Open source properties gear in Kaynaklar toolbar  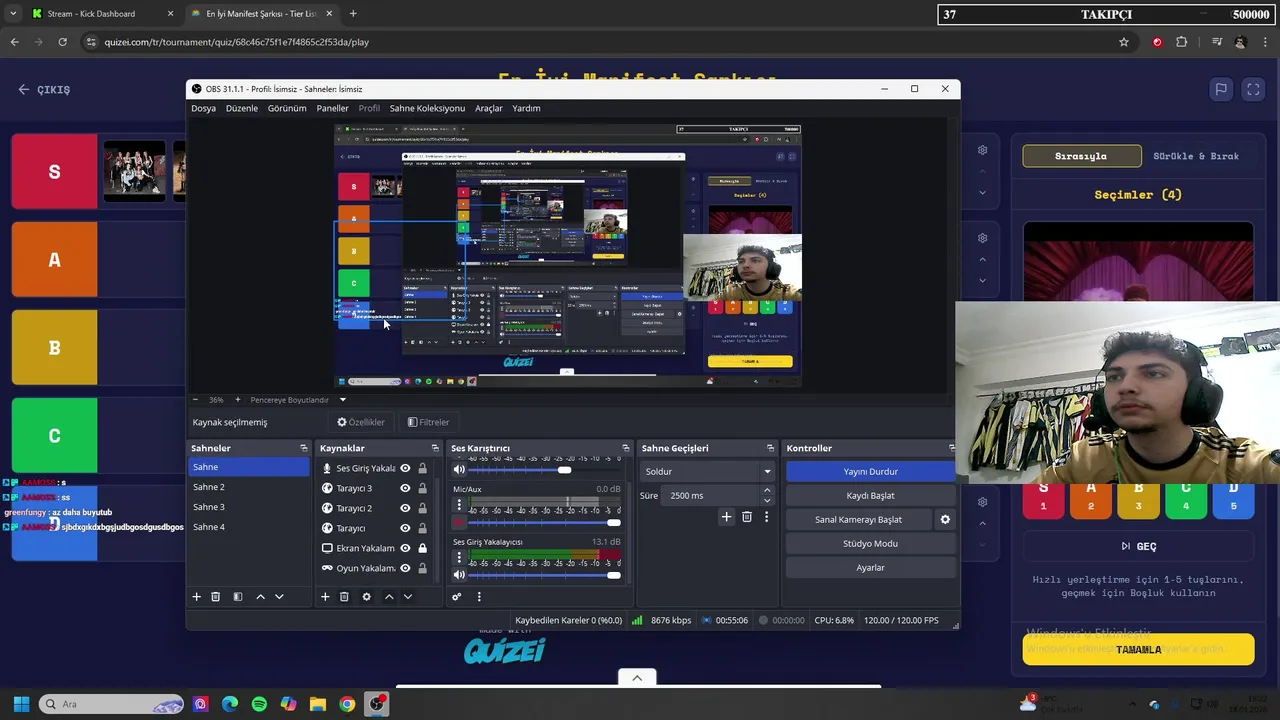tap(366, 597)
